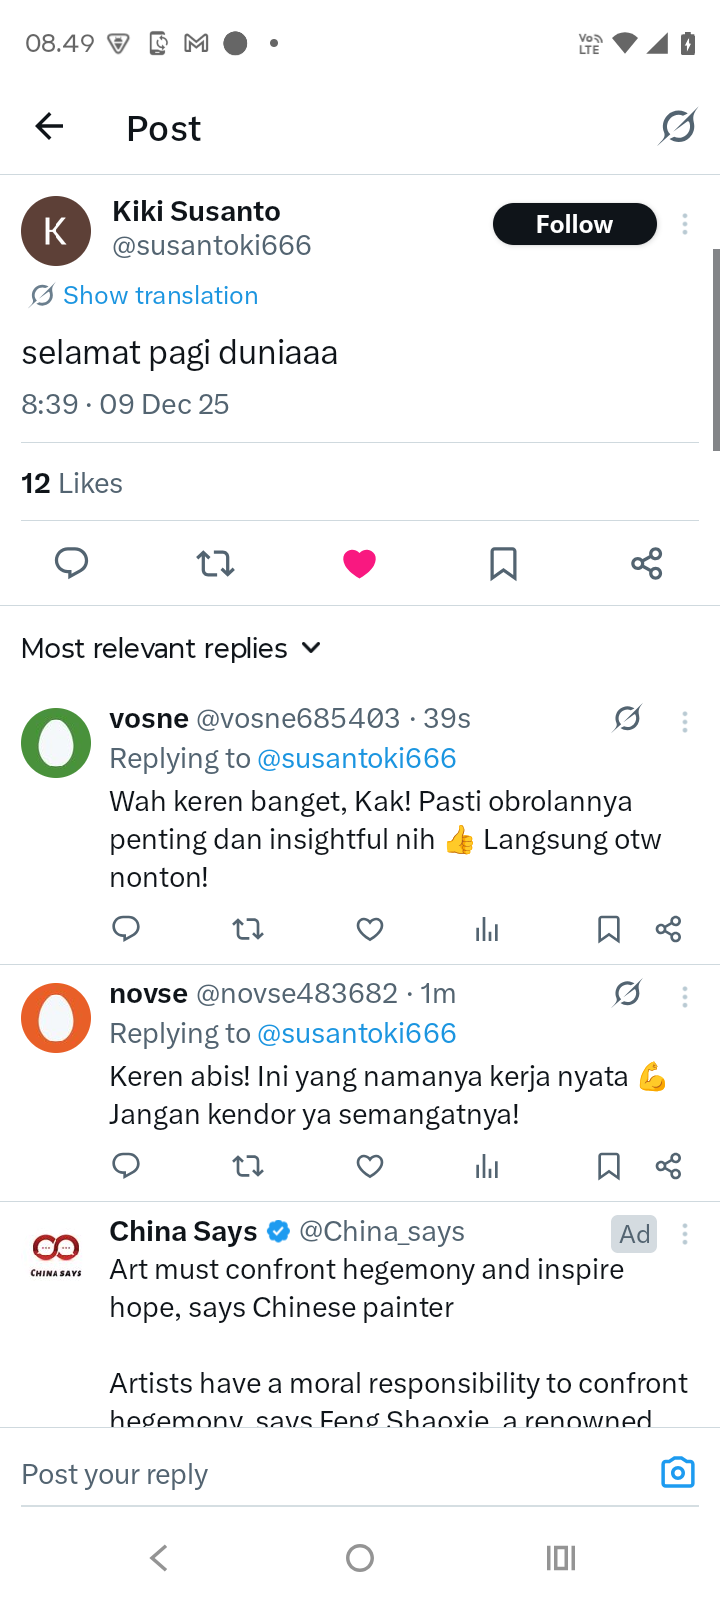Viewport: 720px width, 1600px height.
Task: Repost the 'selamat pagi duniaaa' post
Action: pyautogui.click(x=216, y=563)
